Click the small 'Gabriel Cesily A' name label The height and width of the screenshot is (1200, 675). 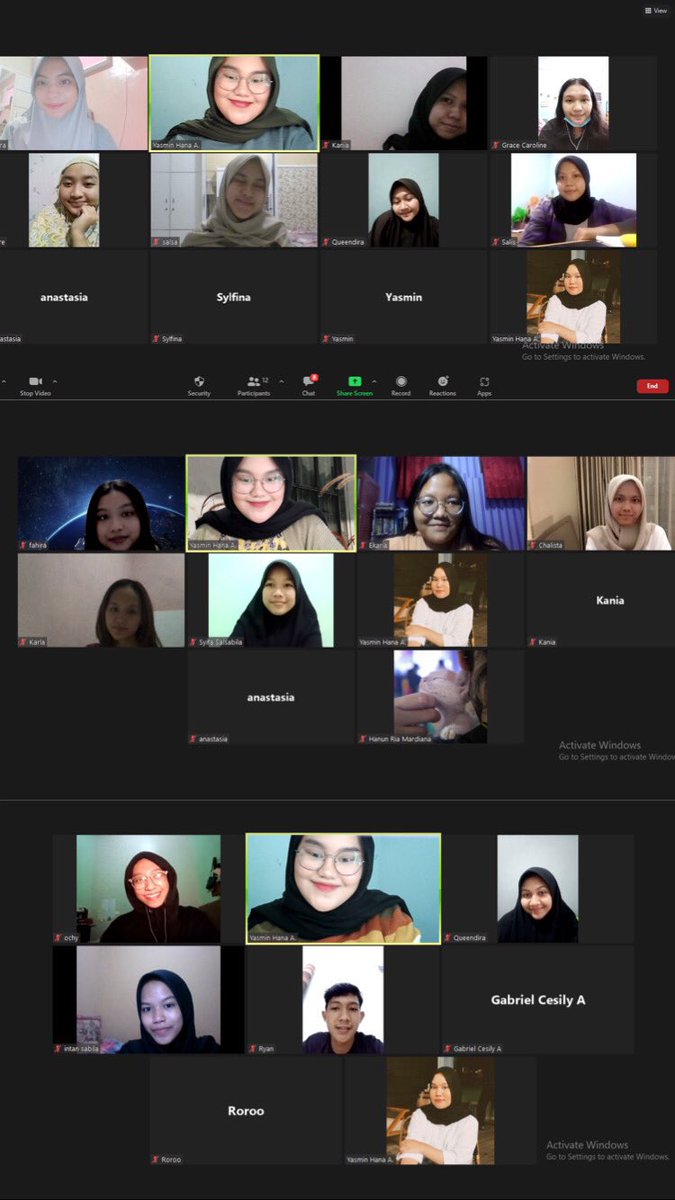point(478,1049)
